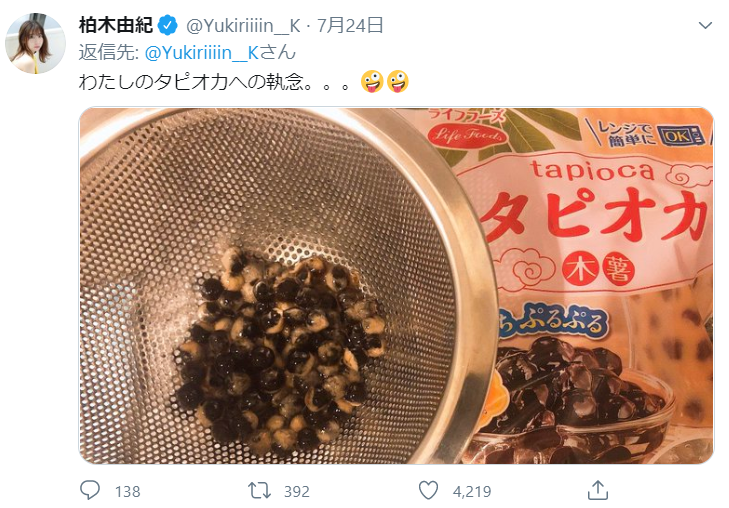Screen dimensions: 729x508
Task: Click the first zany face emoji
Action: pos(372,82)
